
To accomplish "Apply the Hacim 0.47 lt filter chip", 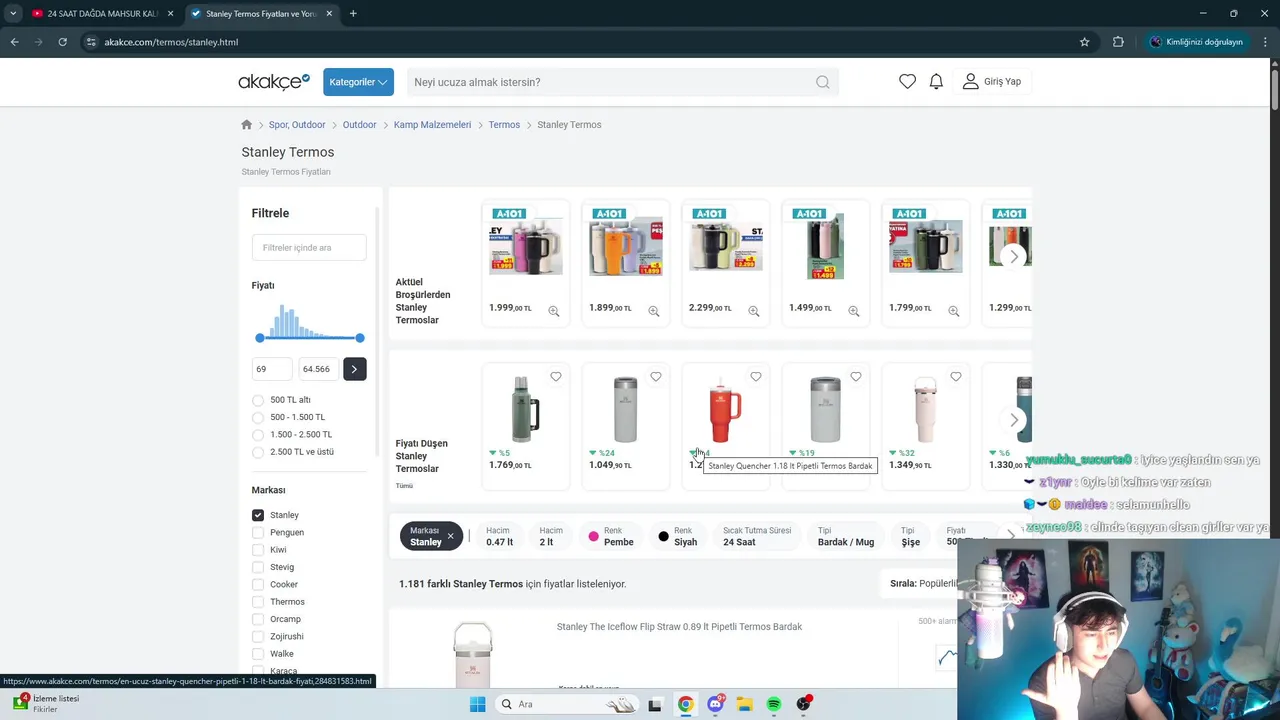I will (500, 536).
